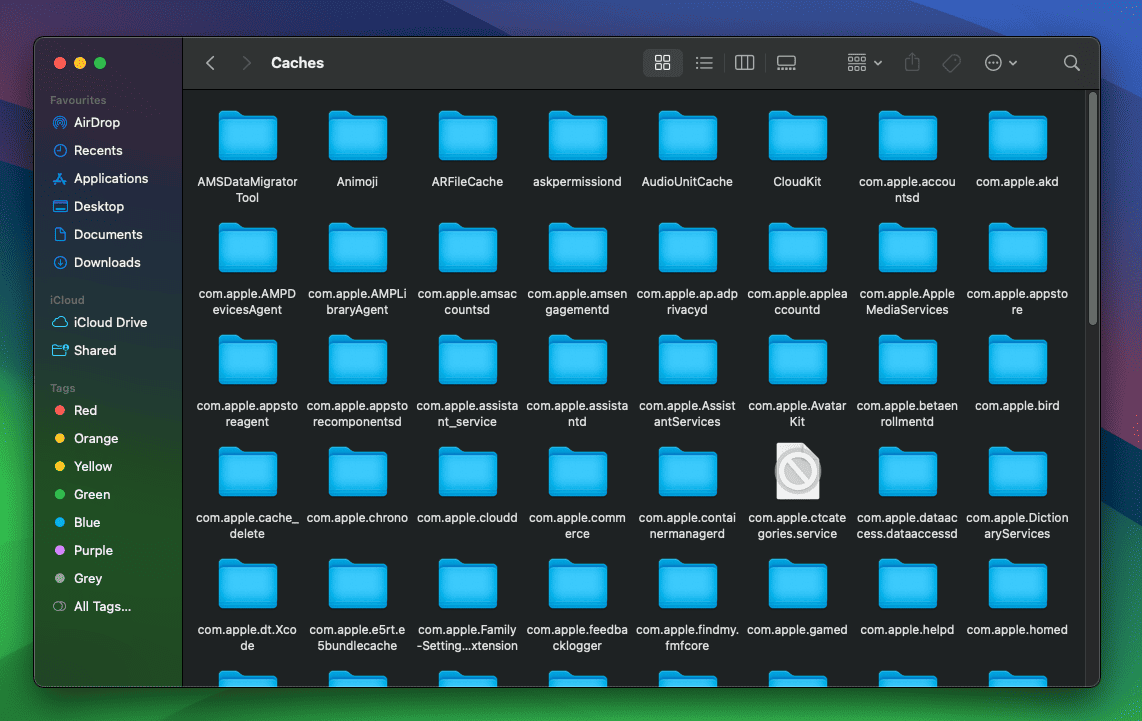Select the com.apple.ap.adprivacyd folder
Image resolution: width=1142 pixels, height=721 pixels.
(688, 248)
